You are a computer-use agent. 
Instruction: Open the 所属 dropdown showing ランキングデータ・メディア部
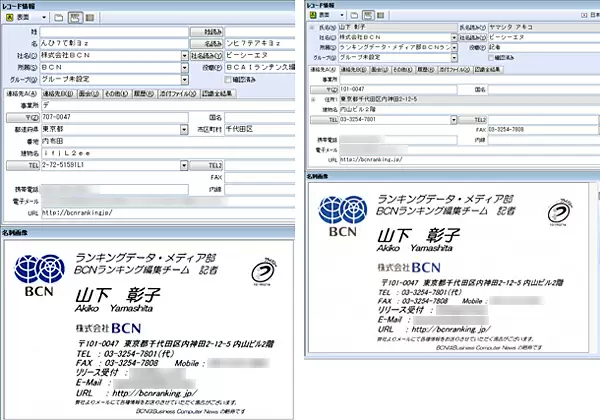pyautogui.click(x=454, y=47)
